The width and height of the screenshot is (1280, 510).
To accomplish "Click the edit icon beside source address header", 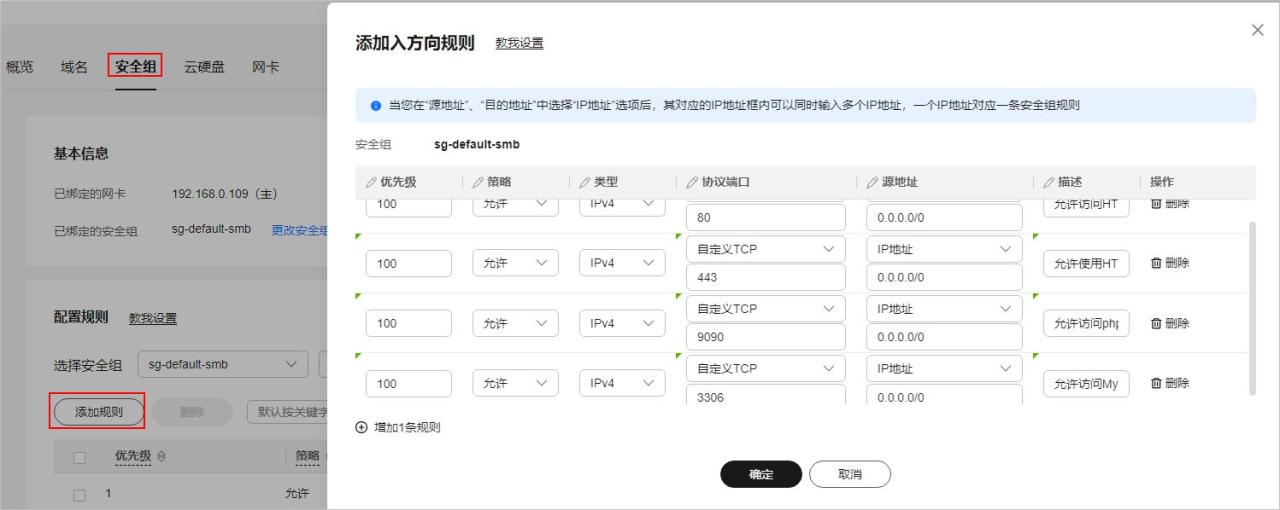I will pyautogui.click(x=872, y=182).
